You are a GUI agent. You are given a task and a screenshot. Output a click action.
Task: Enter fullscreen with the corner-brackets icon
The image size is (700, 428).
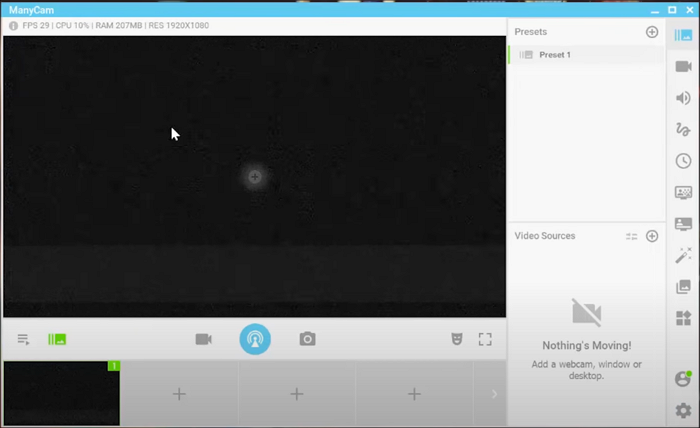click(485, 339)
